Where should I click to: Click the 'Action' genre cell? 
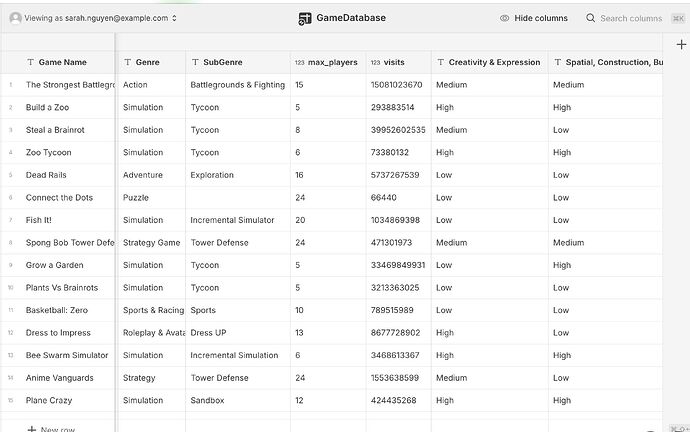(152, 85)
